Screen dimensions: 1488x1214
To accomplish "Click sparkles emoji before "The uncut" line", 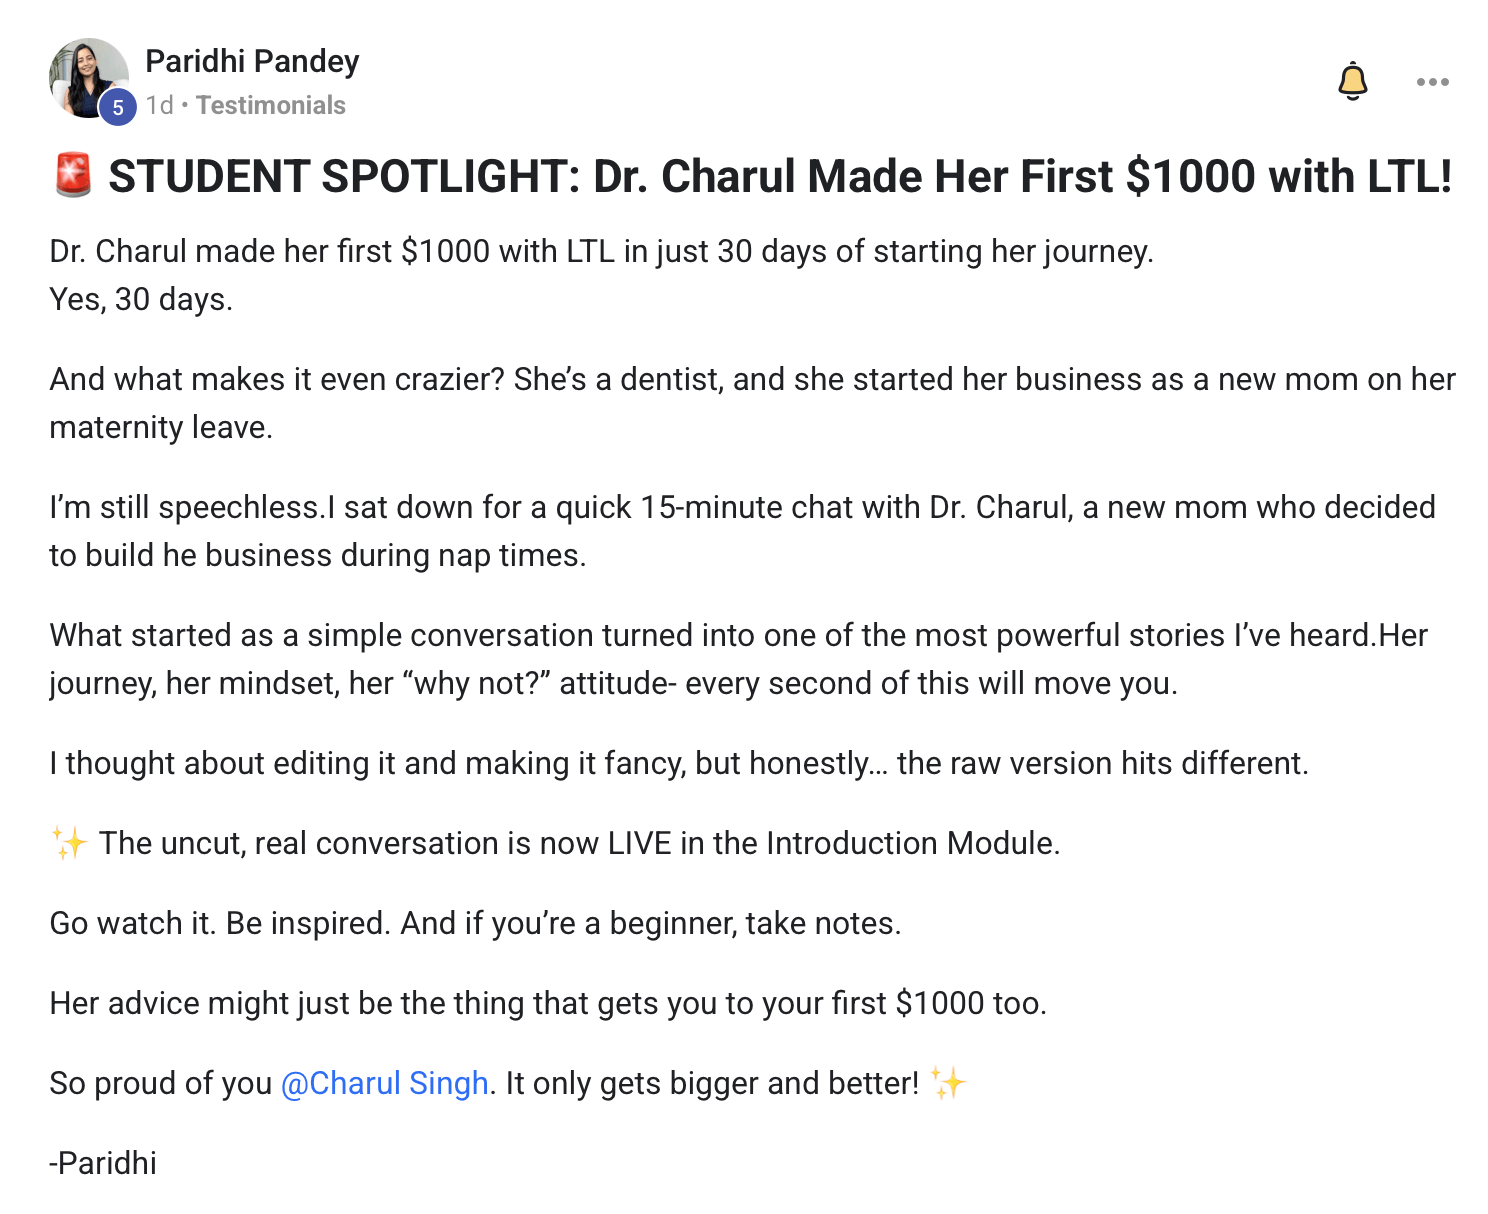I will (70, 843).
